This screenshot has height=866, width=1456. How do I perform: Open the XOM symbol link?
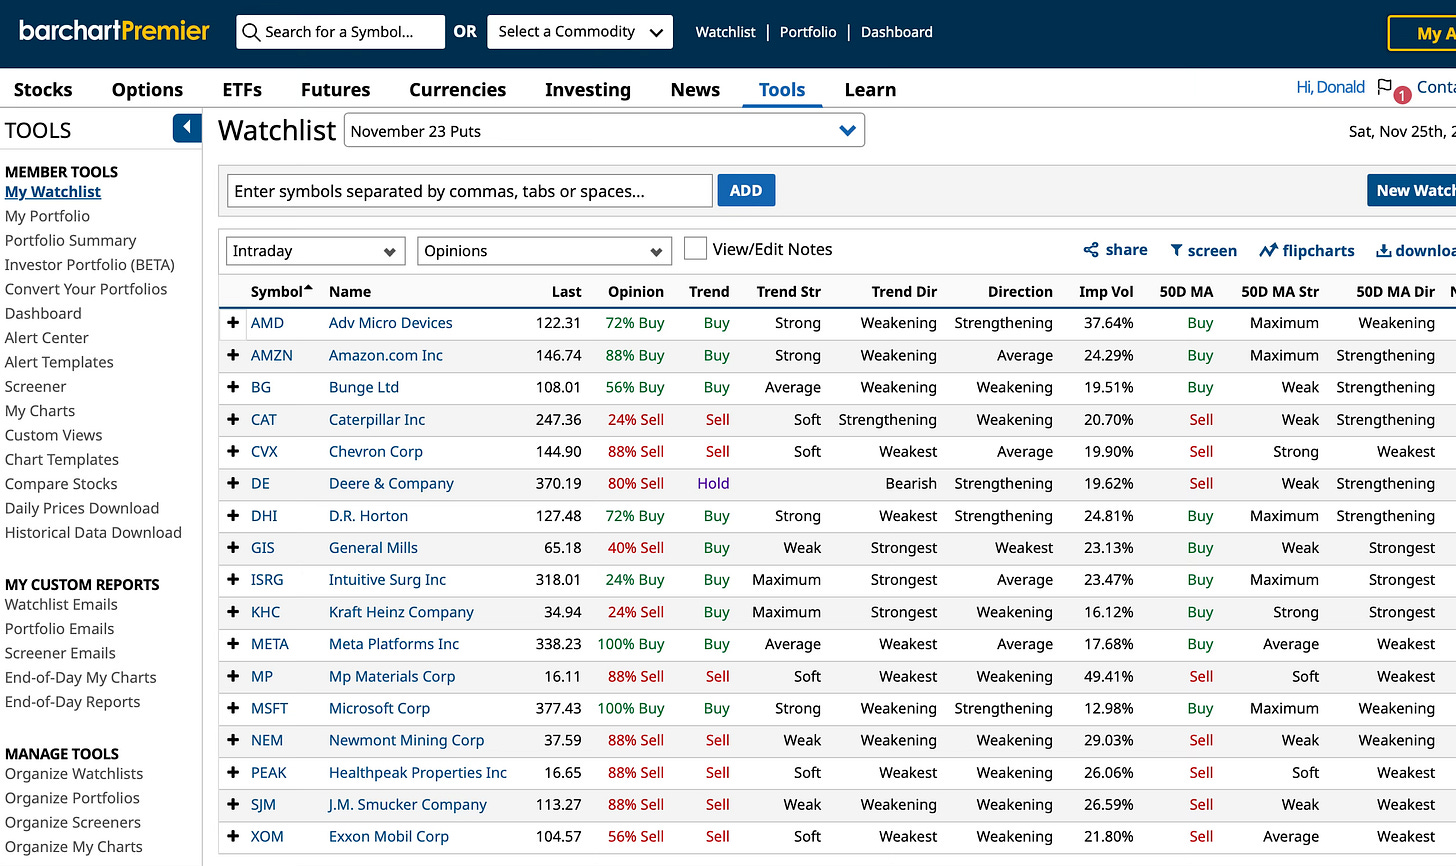(267, 837)
